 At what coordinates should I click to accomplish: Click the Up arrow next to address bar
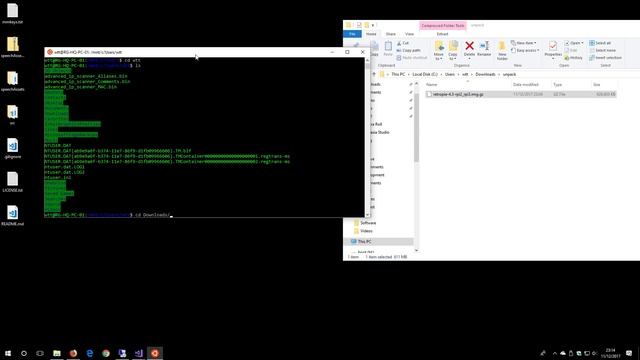[374, 74]
